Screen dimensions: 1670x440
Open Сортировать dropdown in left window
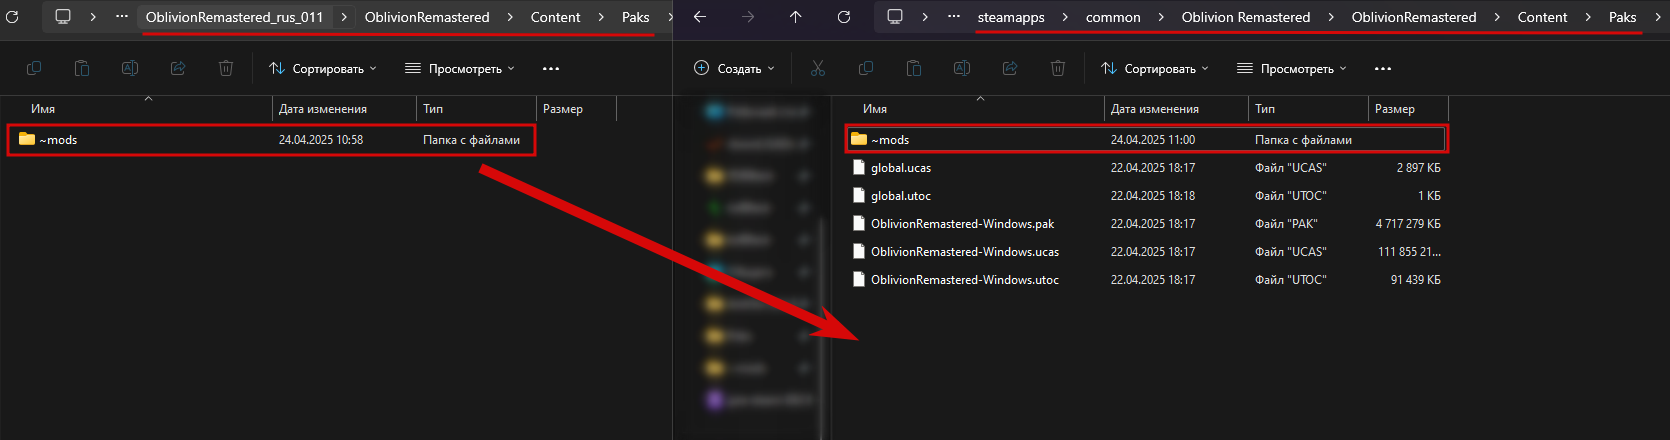pyautogui.click(x=323, y=68)
